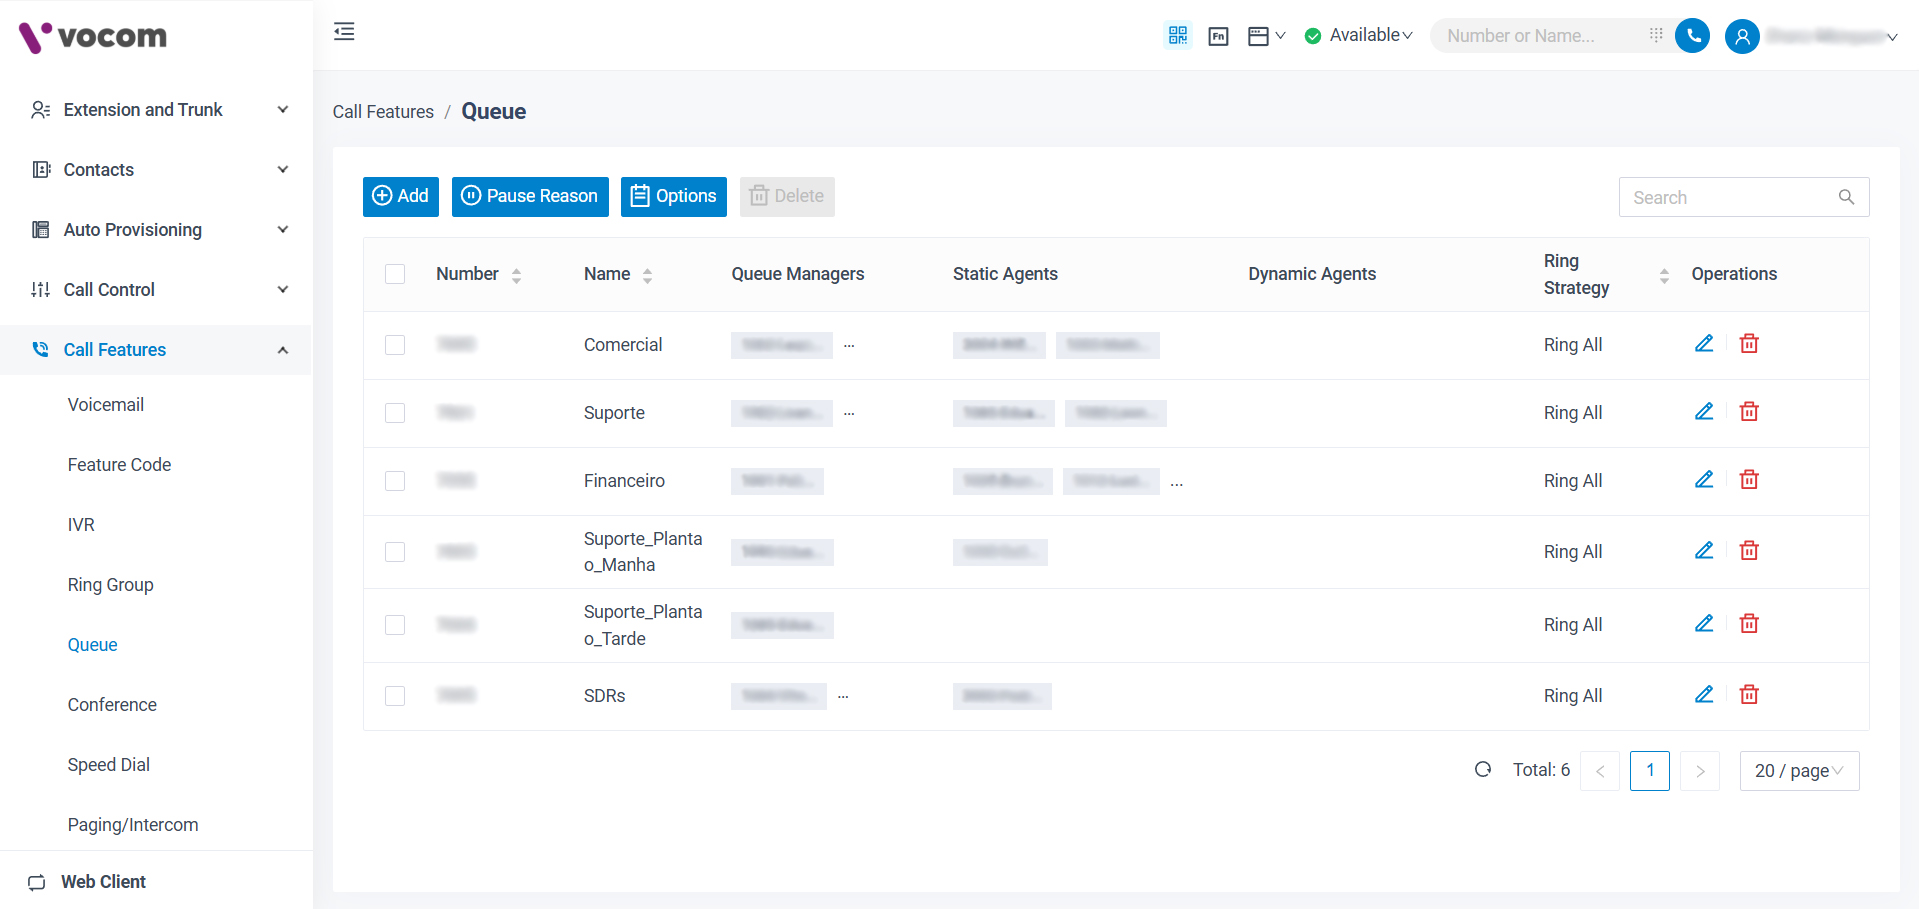Delete the Suporte queue via trash icon

pos(1749,412)
